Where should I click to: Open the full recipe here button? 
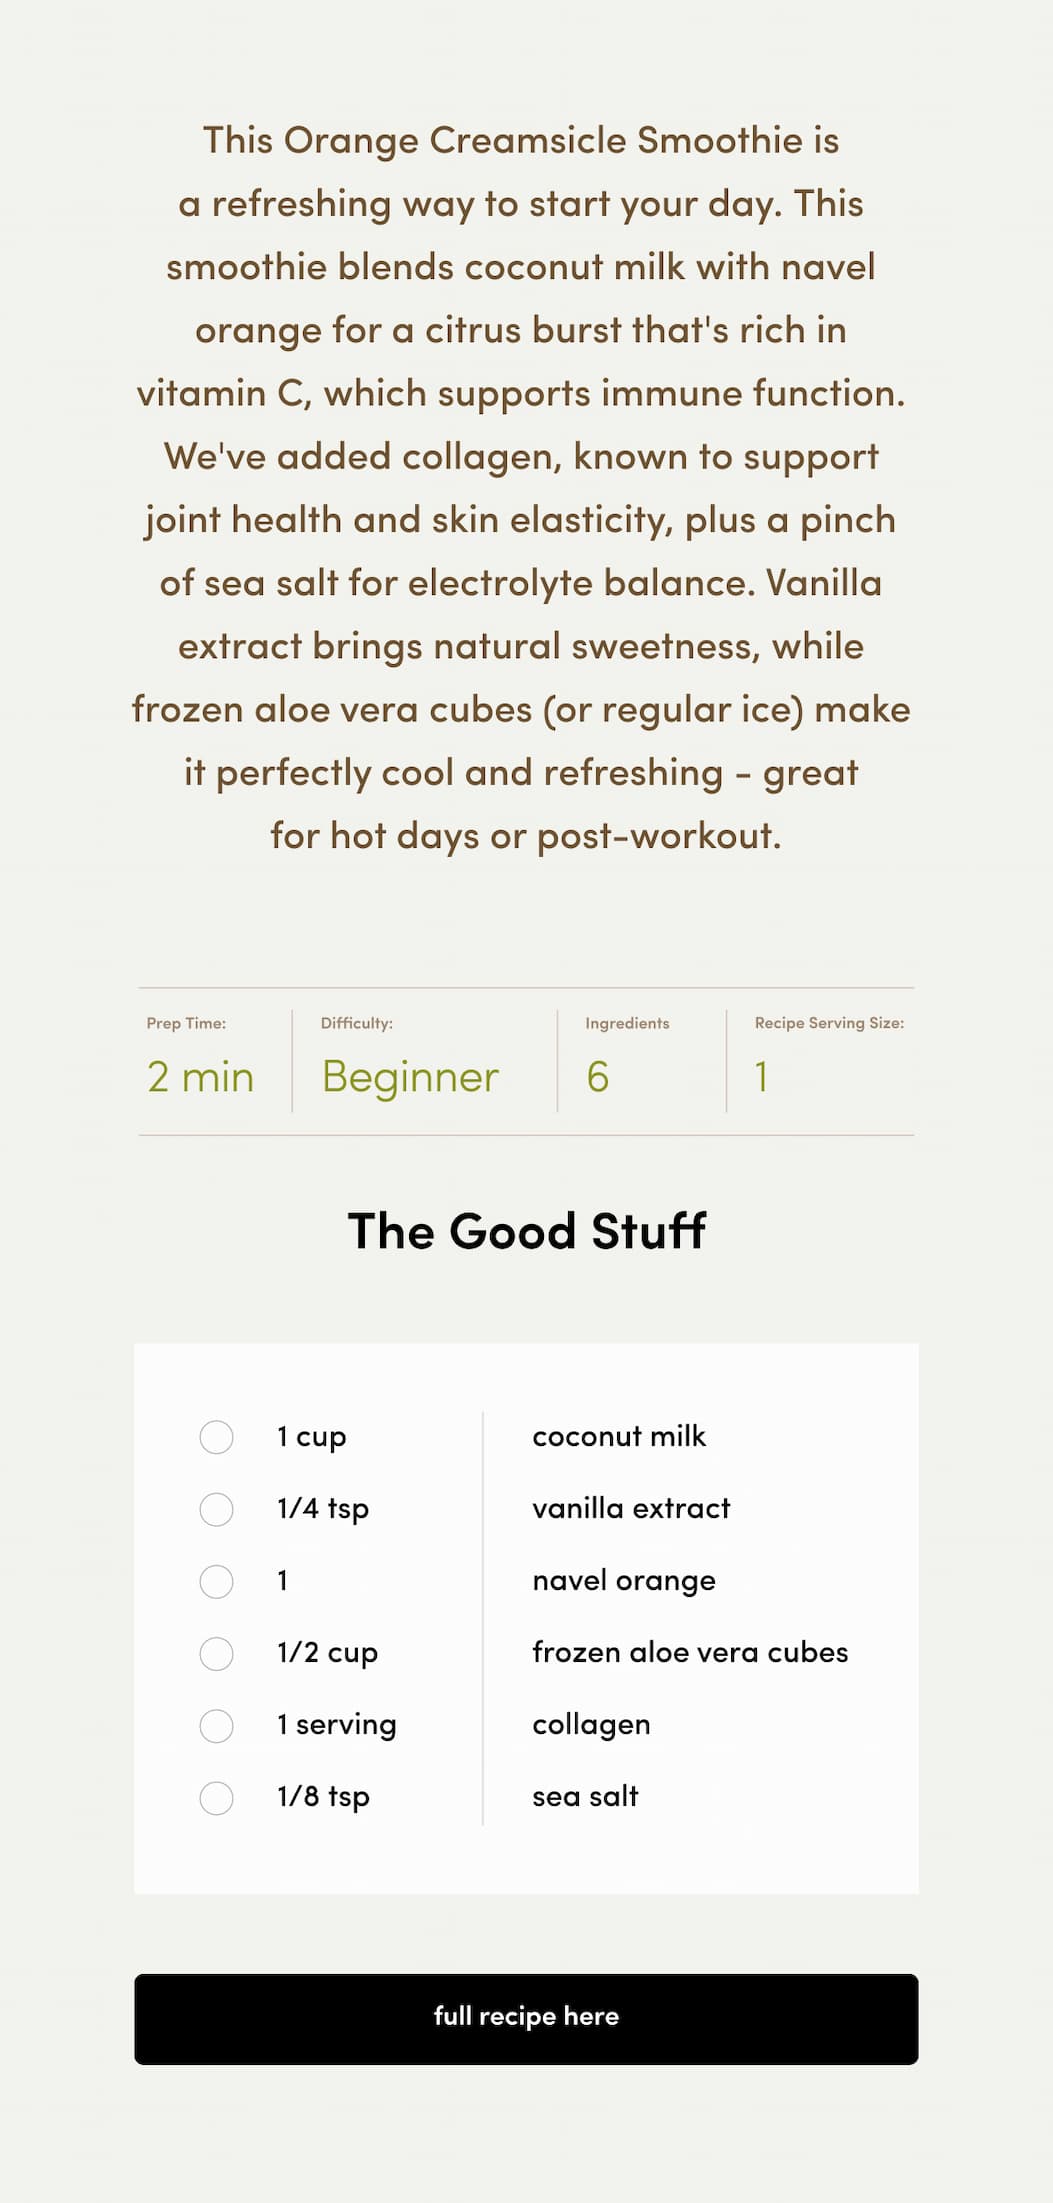pos(526,2018)
